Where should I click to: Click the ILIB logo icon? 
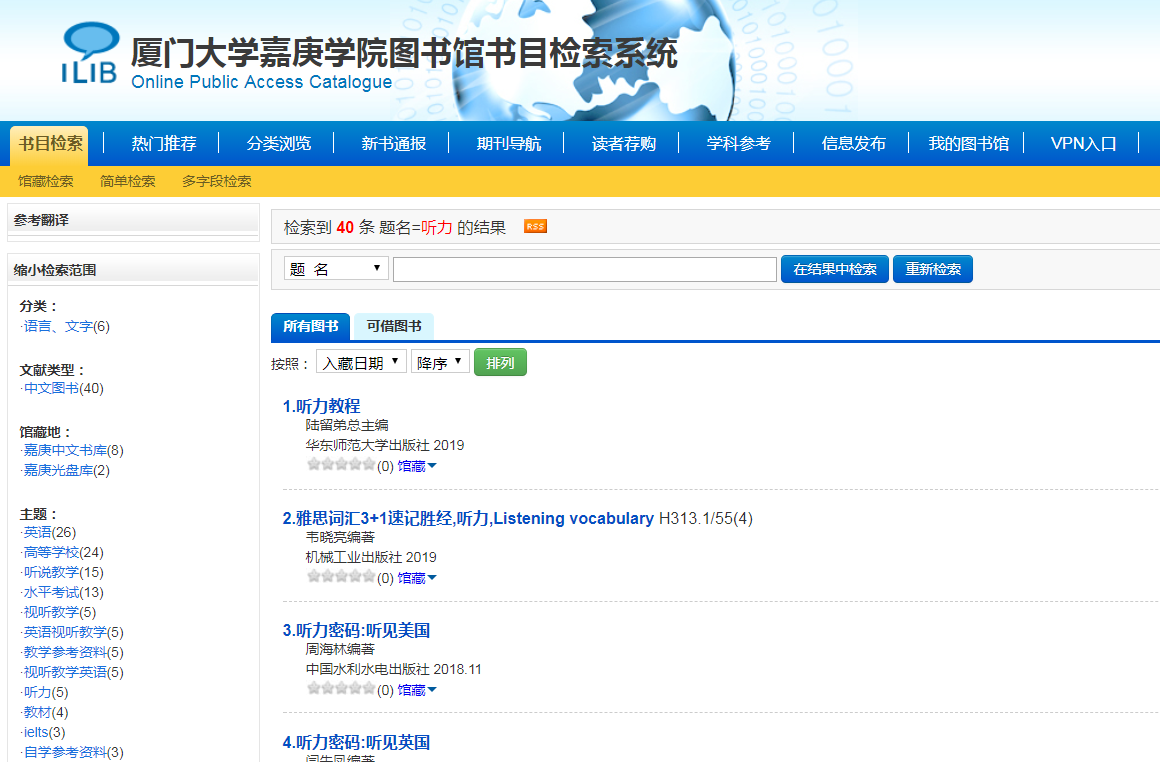tap(89, 53)
